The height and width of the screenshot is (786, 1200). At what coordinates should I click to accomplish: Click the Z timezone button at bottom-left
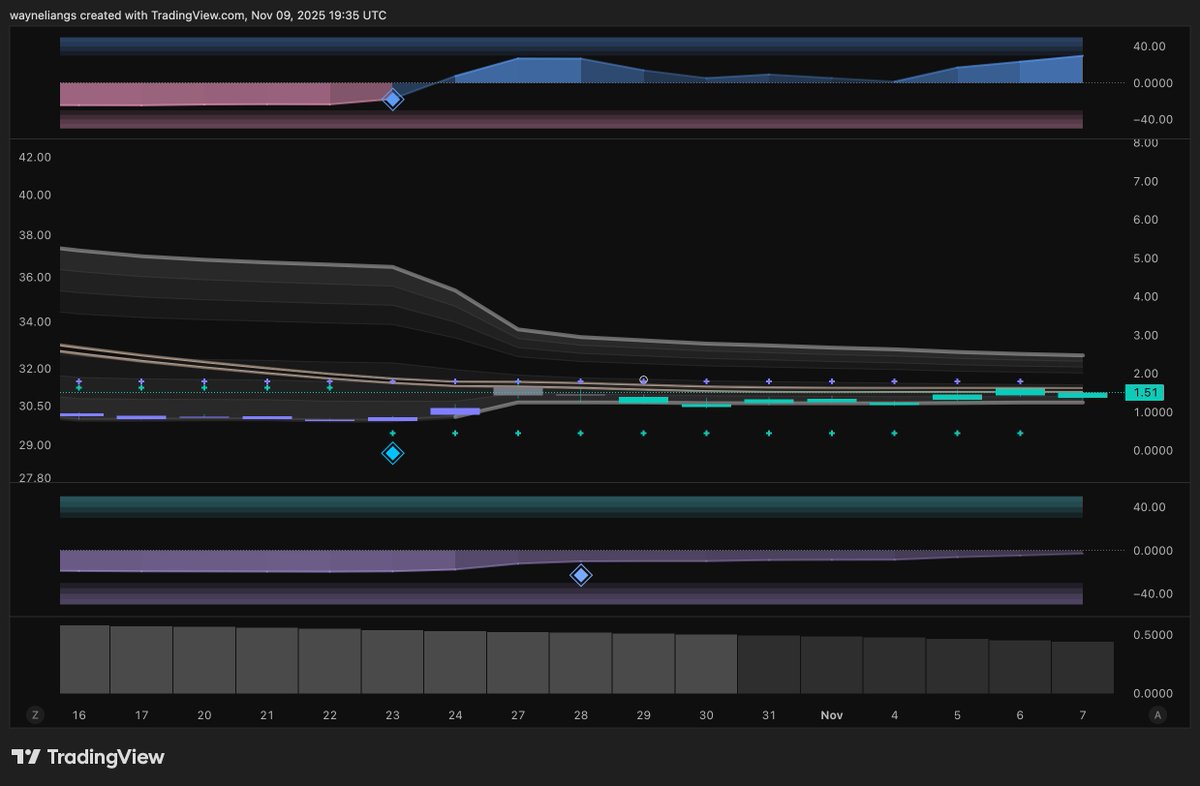point(36,715)
